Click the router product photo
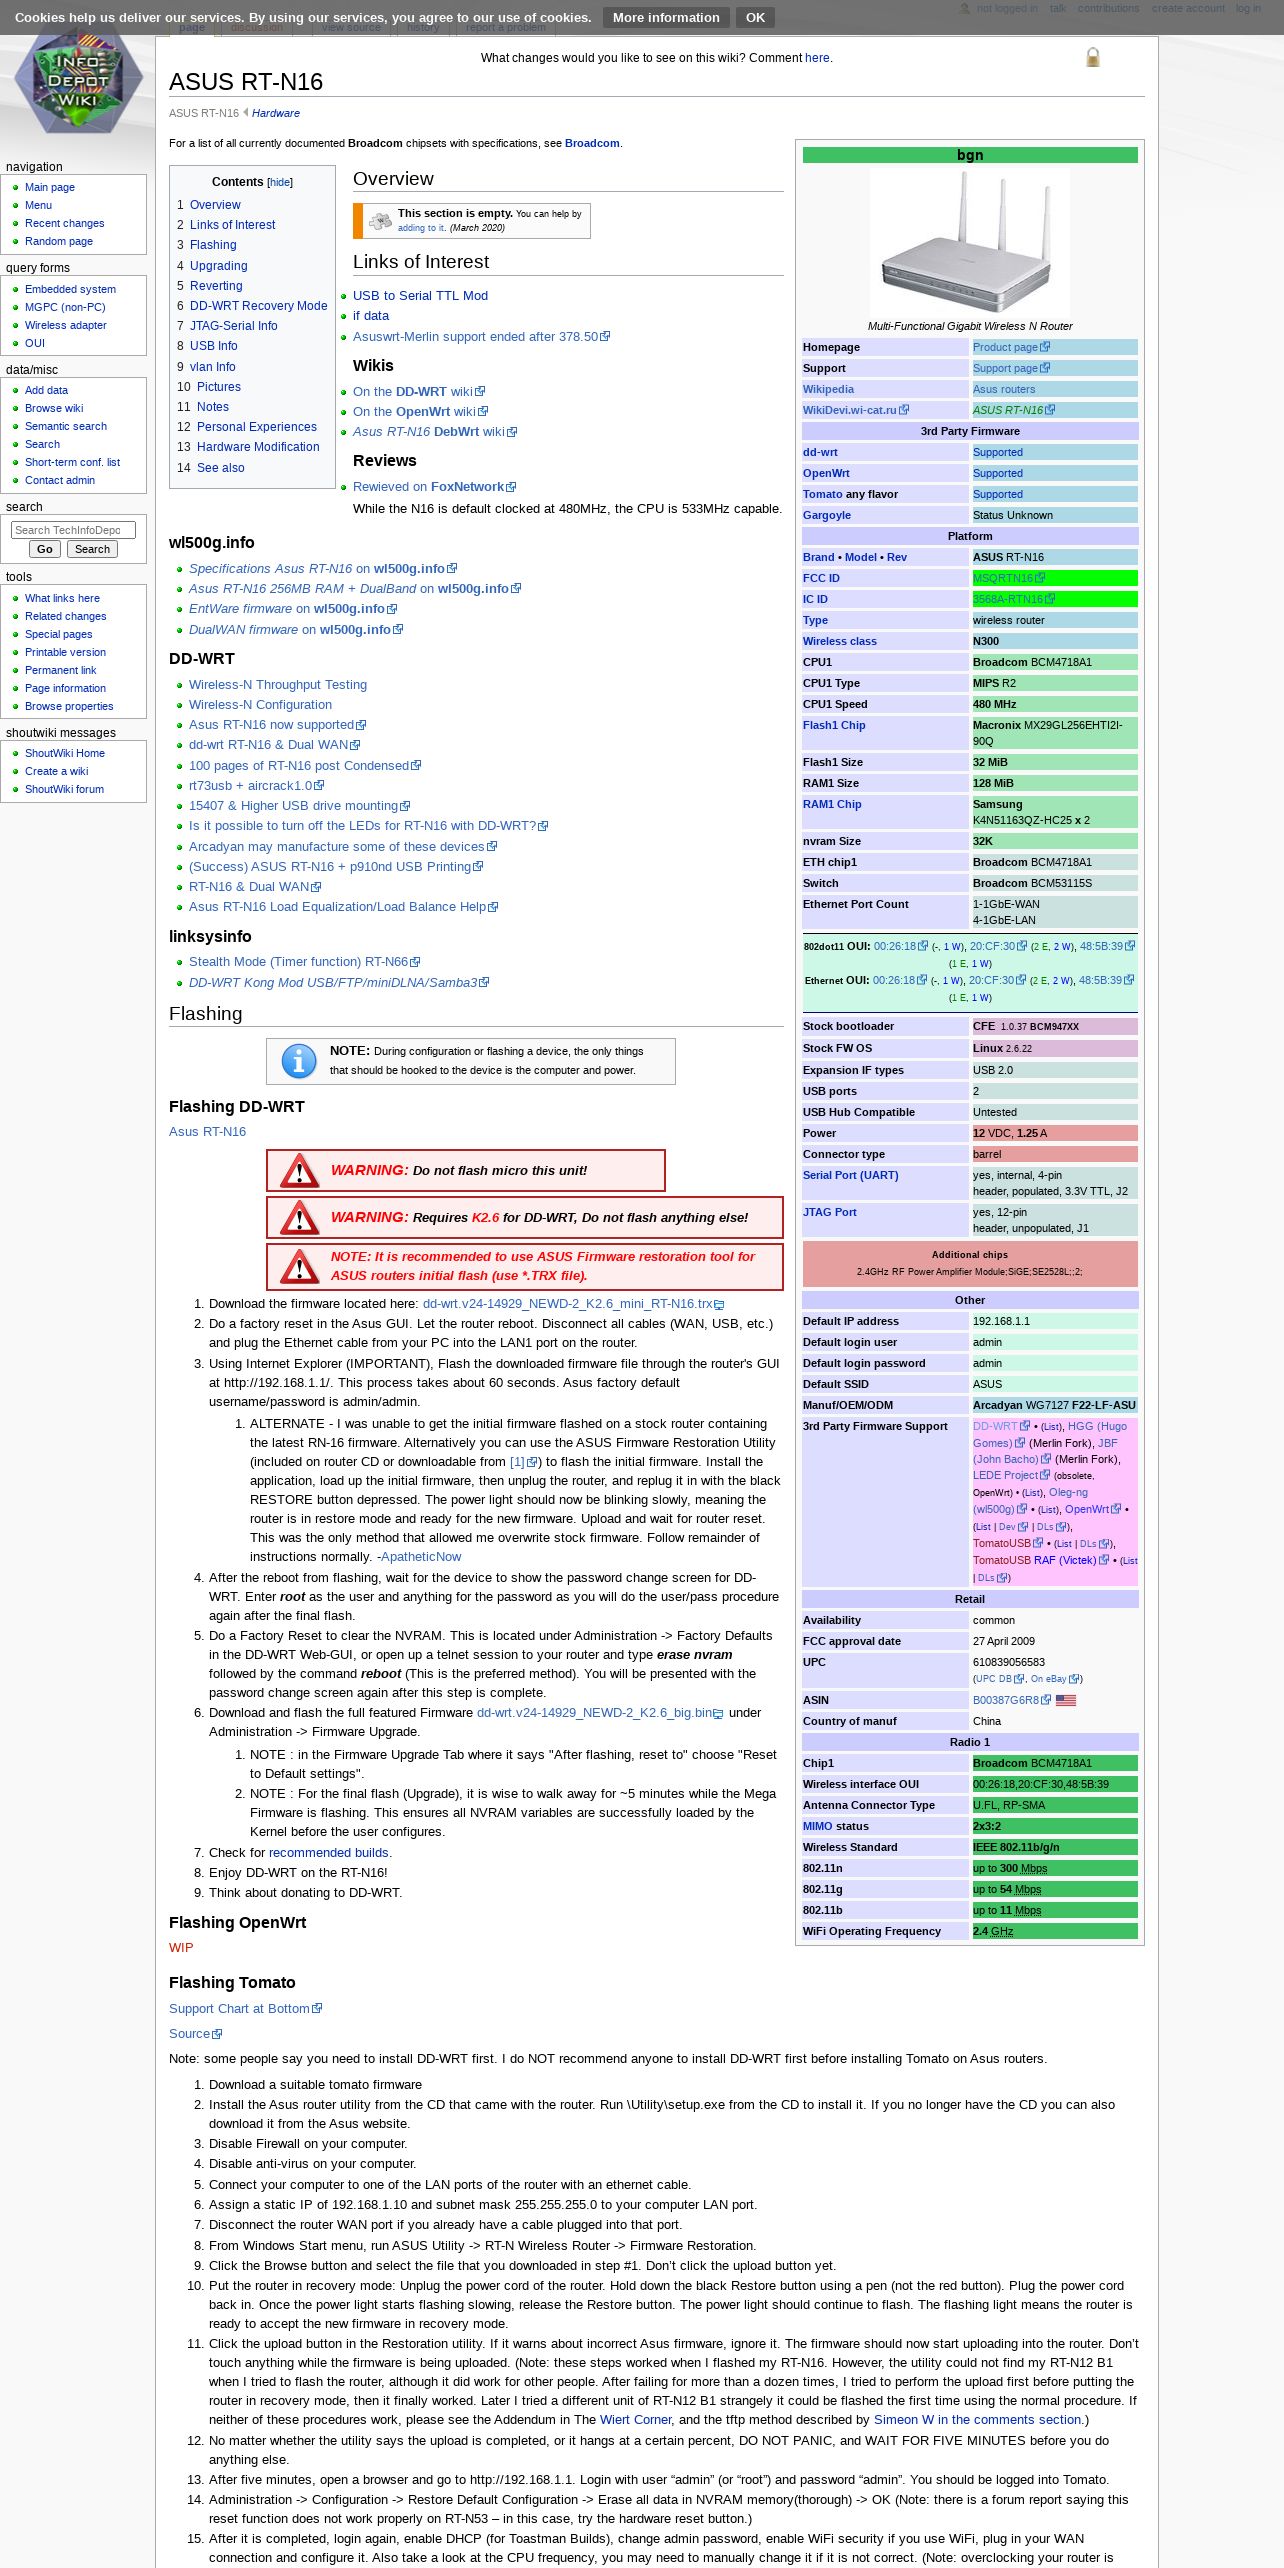This screenshot has width=1284, height=2568. (970, 243)
